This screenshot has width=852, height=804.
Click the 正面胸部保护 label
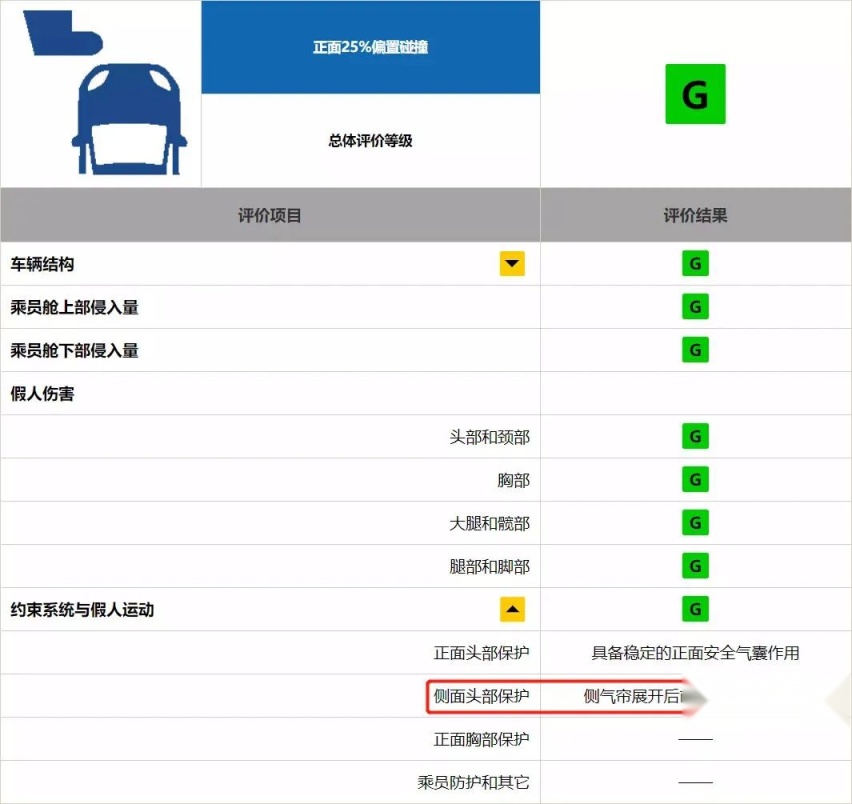pyautogui.click(x=481, y=739)
